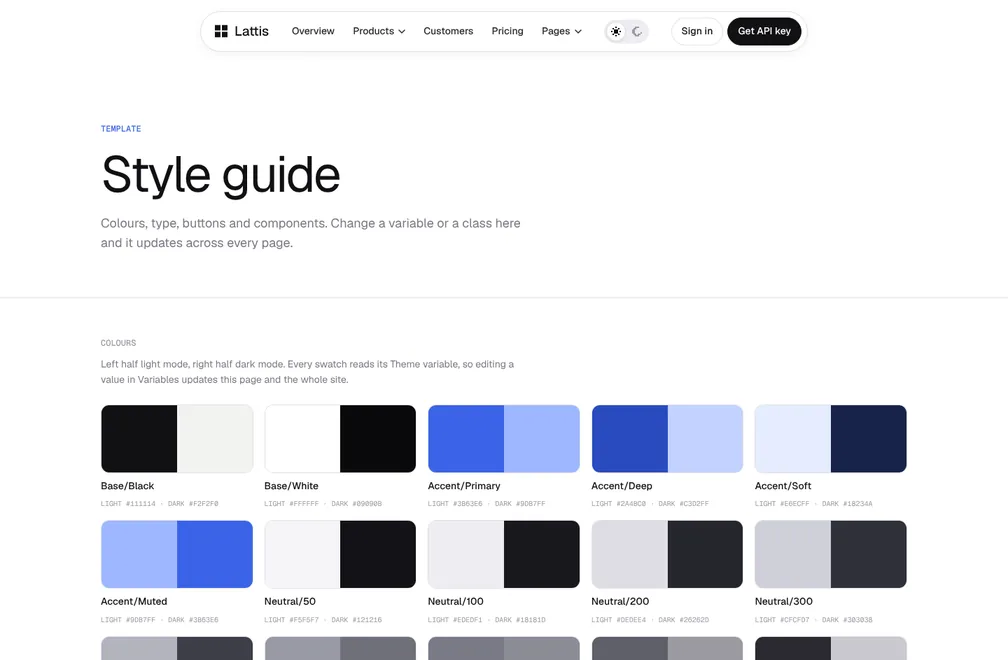This screenshot has width=1008, height=660.
Task: Select Neutral/300 light-mode swatch half
Action: (793, 554)
